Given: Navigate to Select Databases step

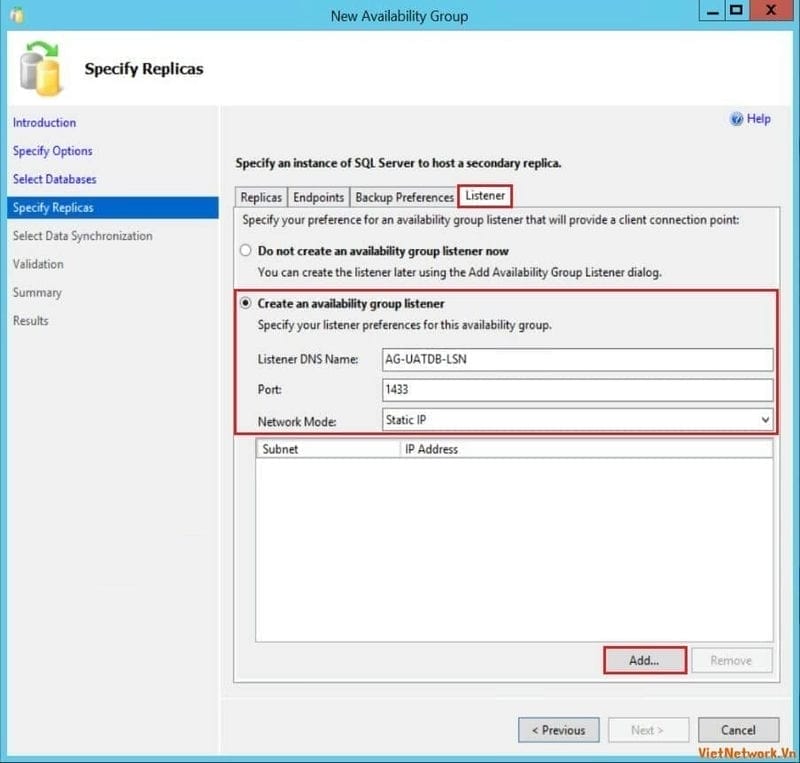Looking at the screenshot, I should [54, 179].
